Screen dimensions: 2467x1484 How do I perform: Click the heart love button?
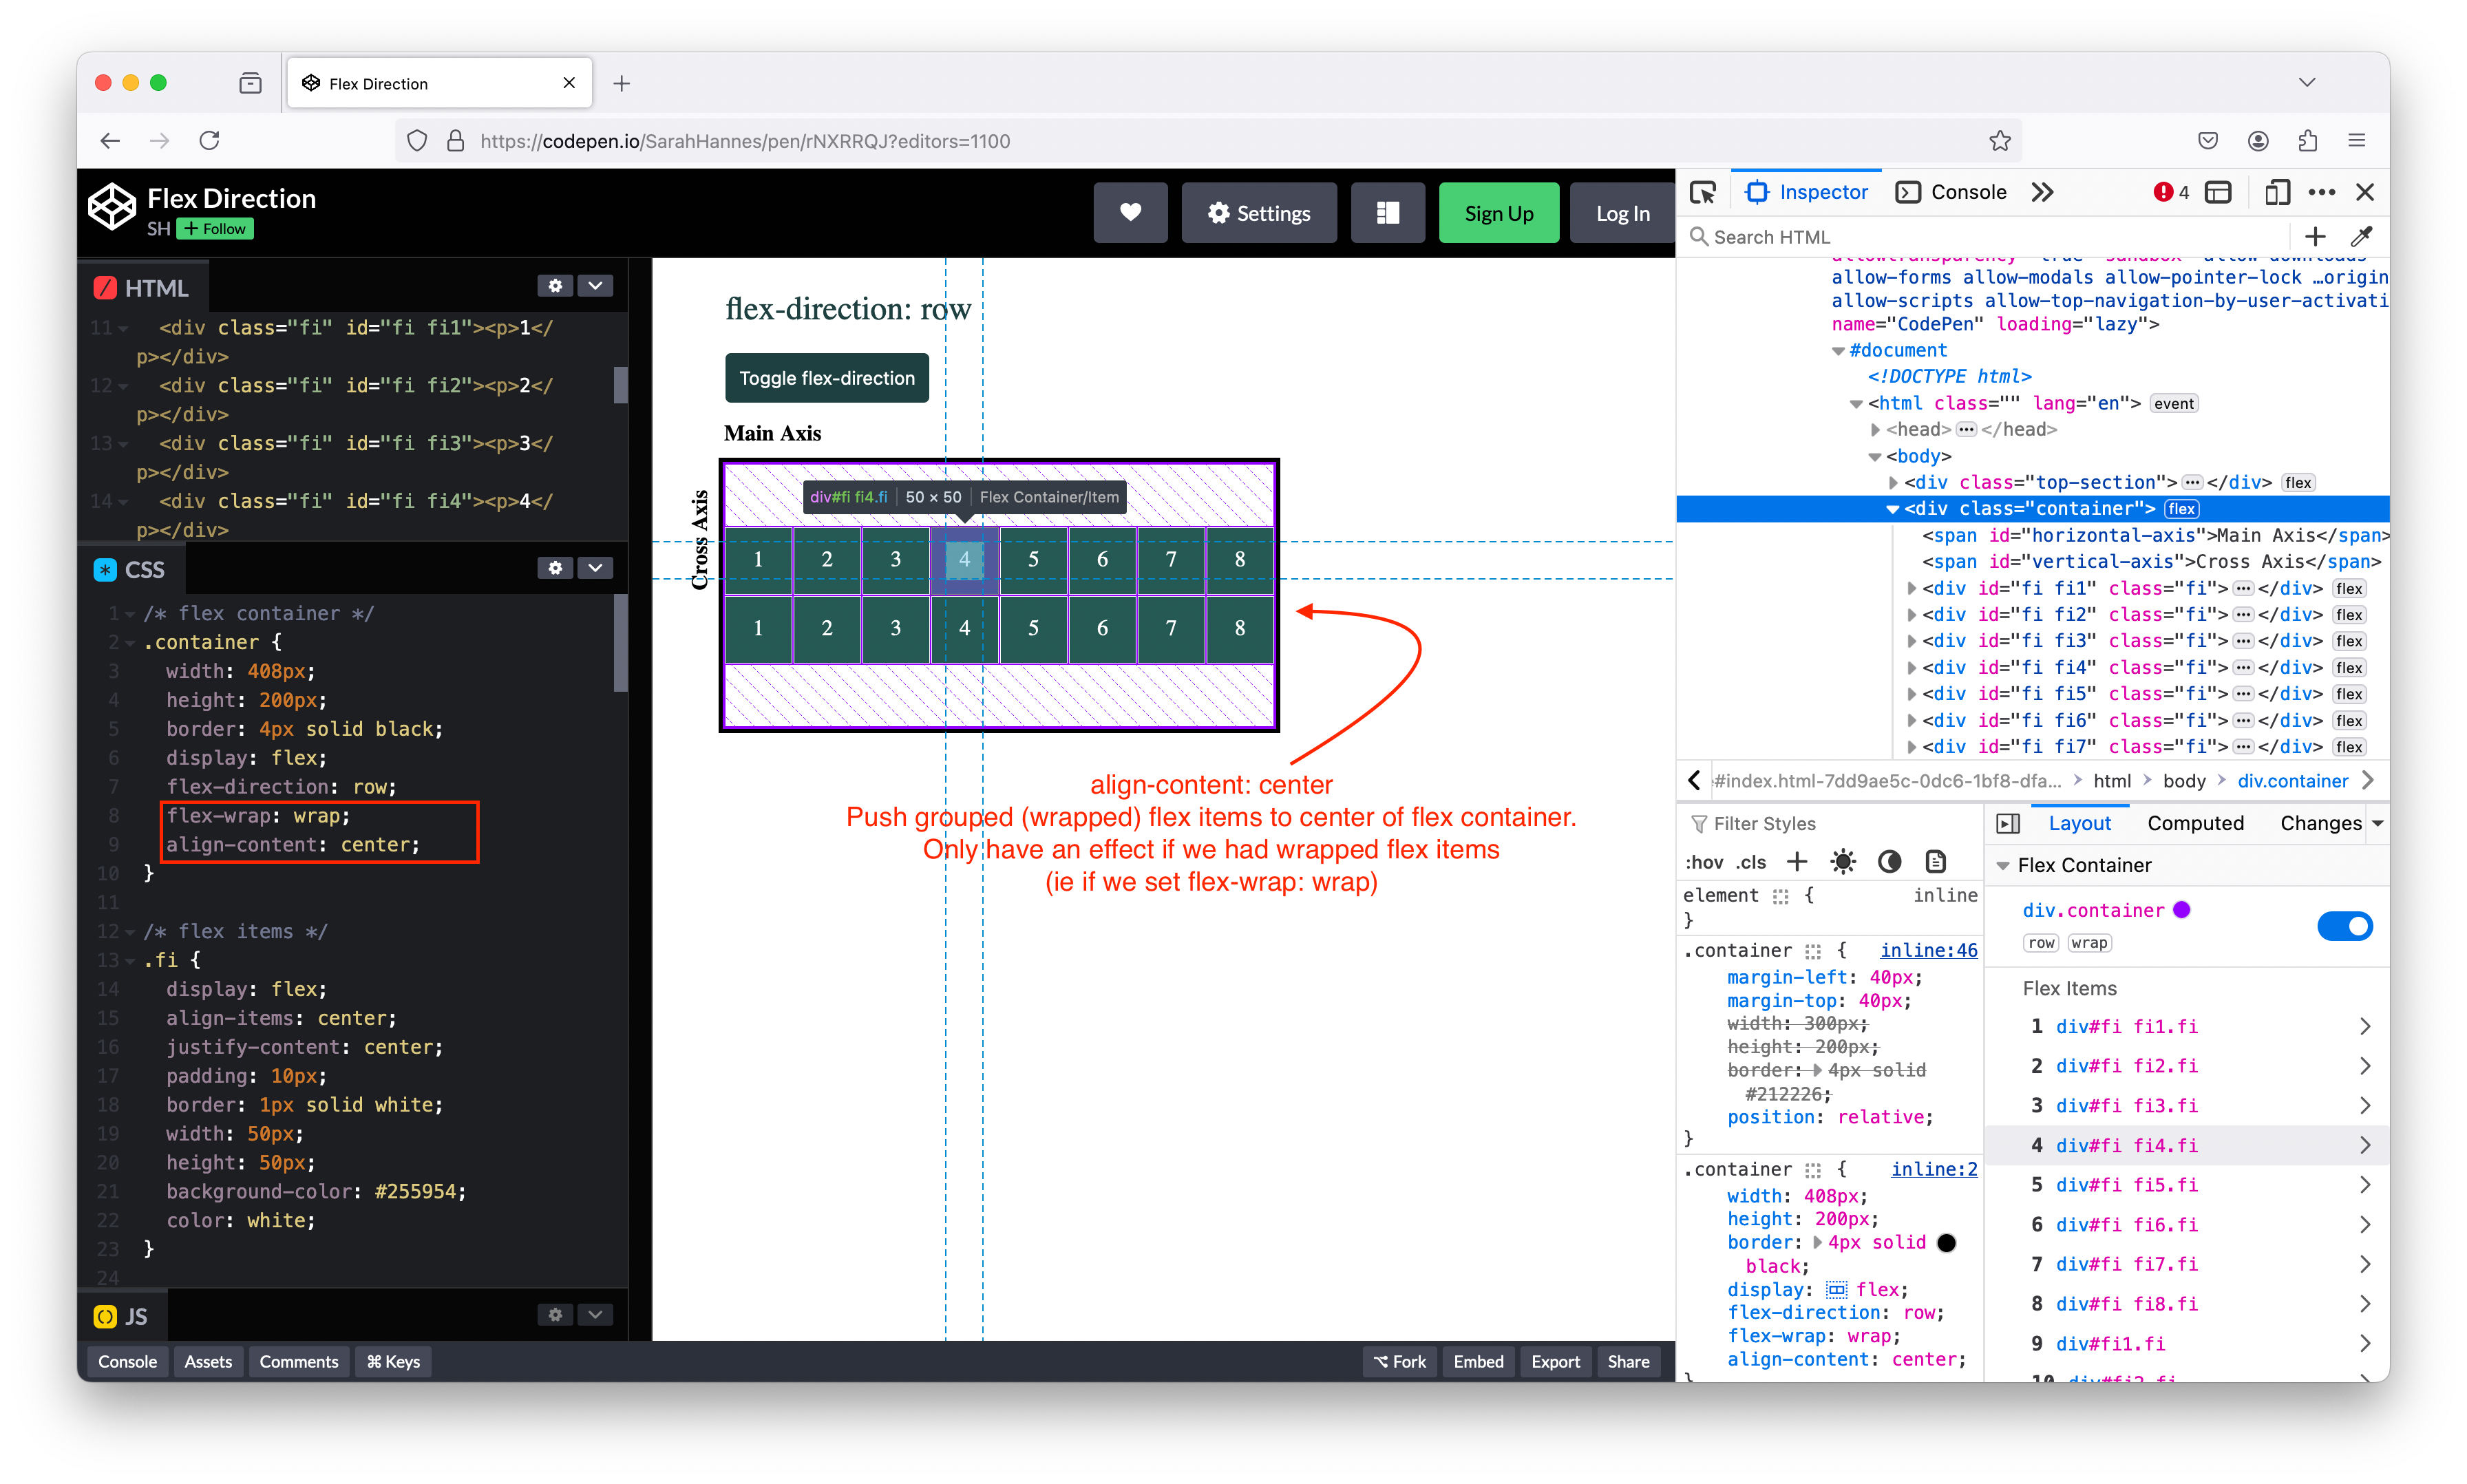click(x=1130, y=213)
